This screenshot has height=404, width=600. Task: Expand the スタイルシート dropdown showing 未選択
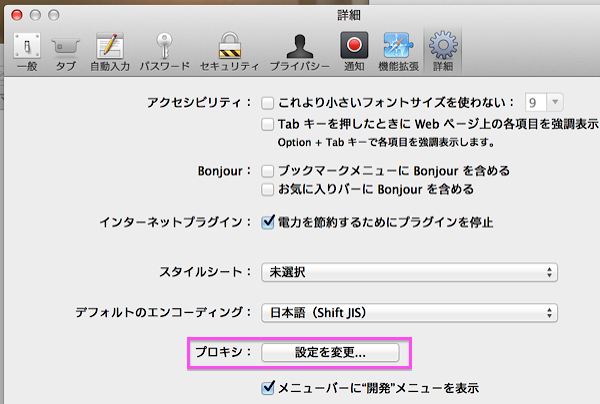[408, 272]
